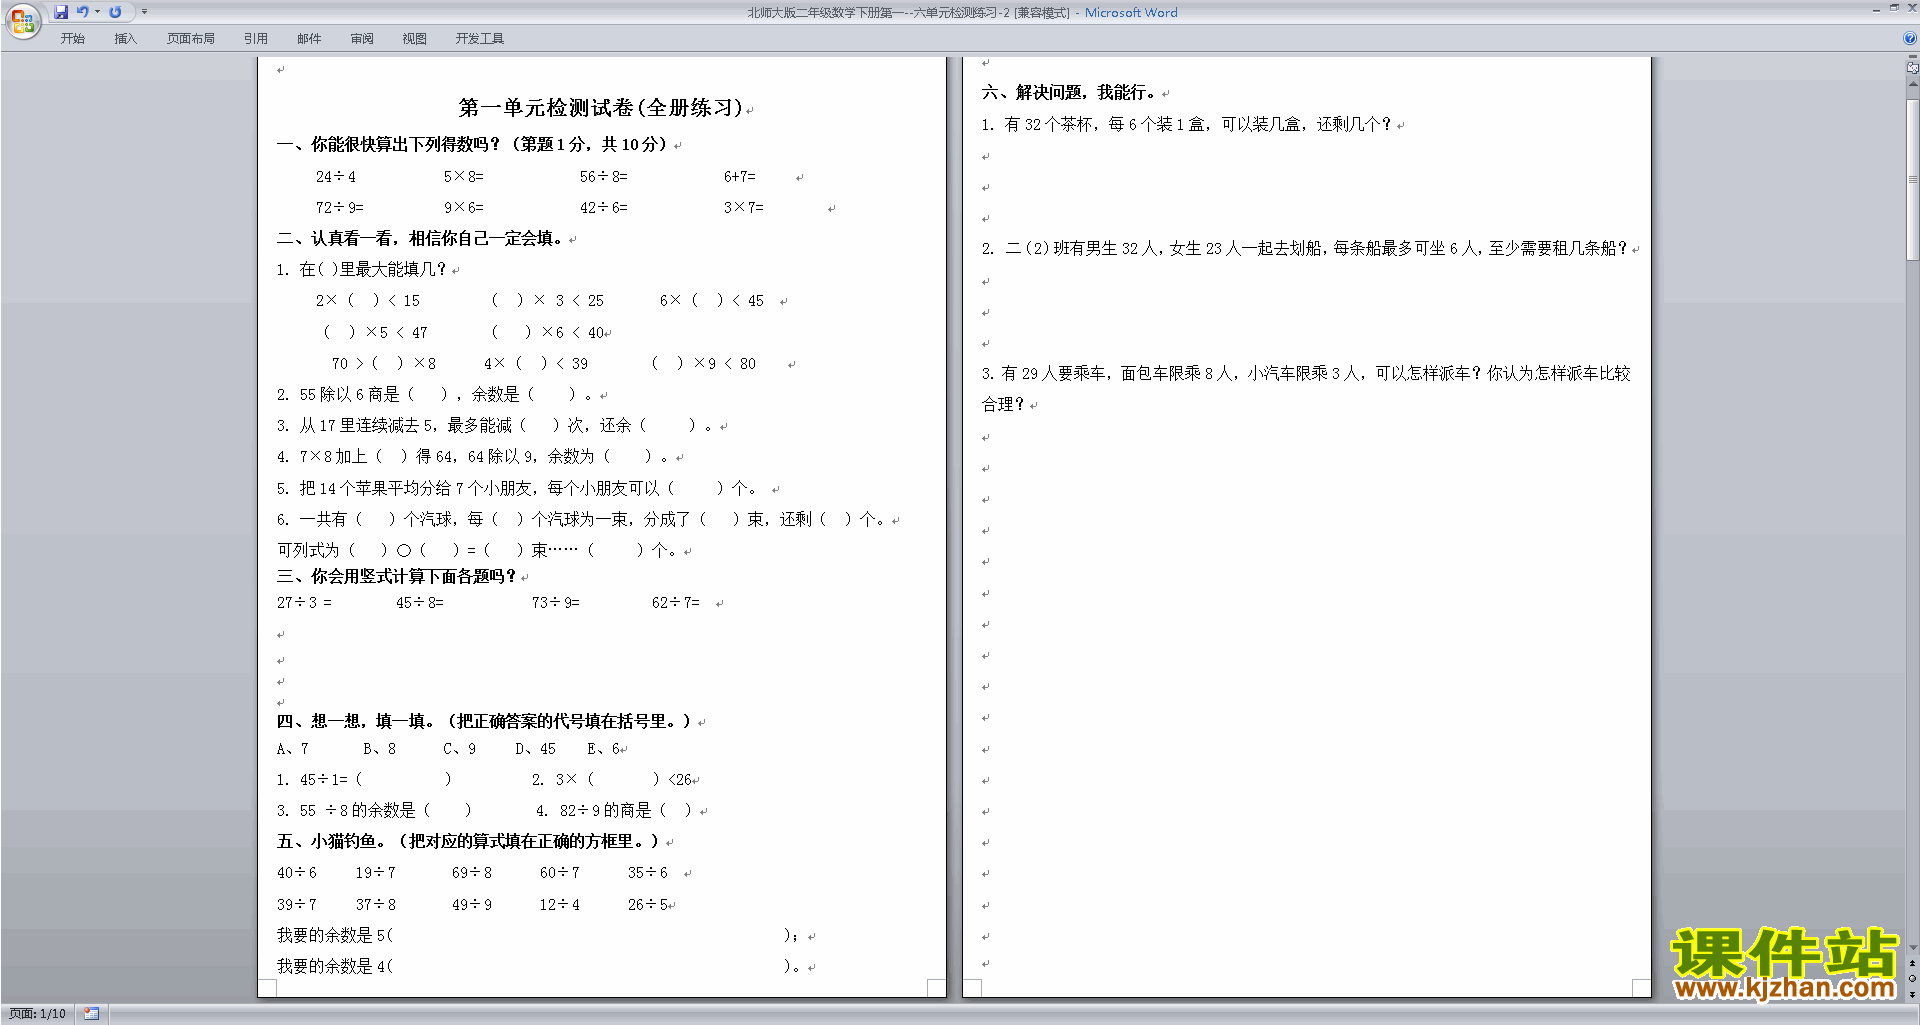Click the page count 页面: 1/10 indicator
This screenshot has width=1920, height=1025.
point(37,1014)
